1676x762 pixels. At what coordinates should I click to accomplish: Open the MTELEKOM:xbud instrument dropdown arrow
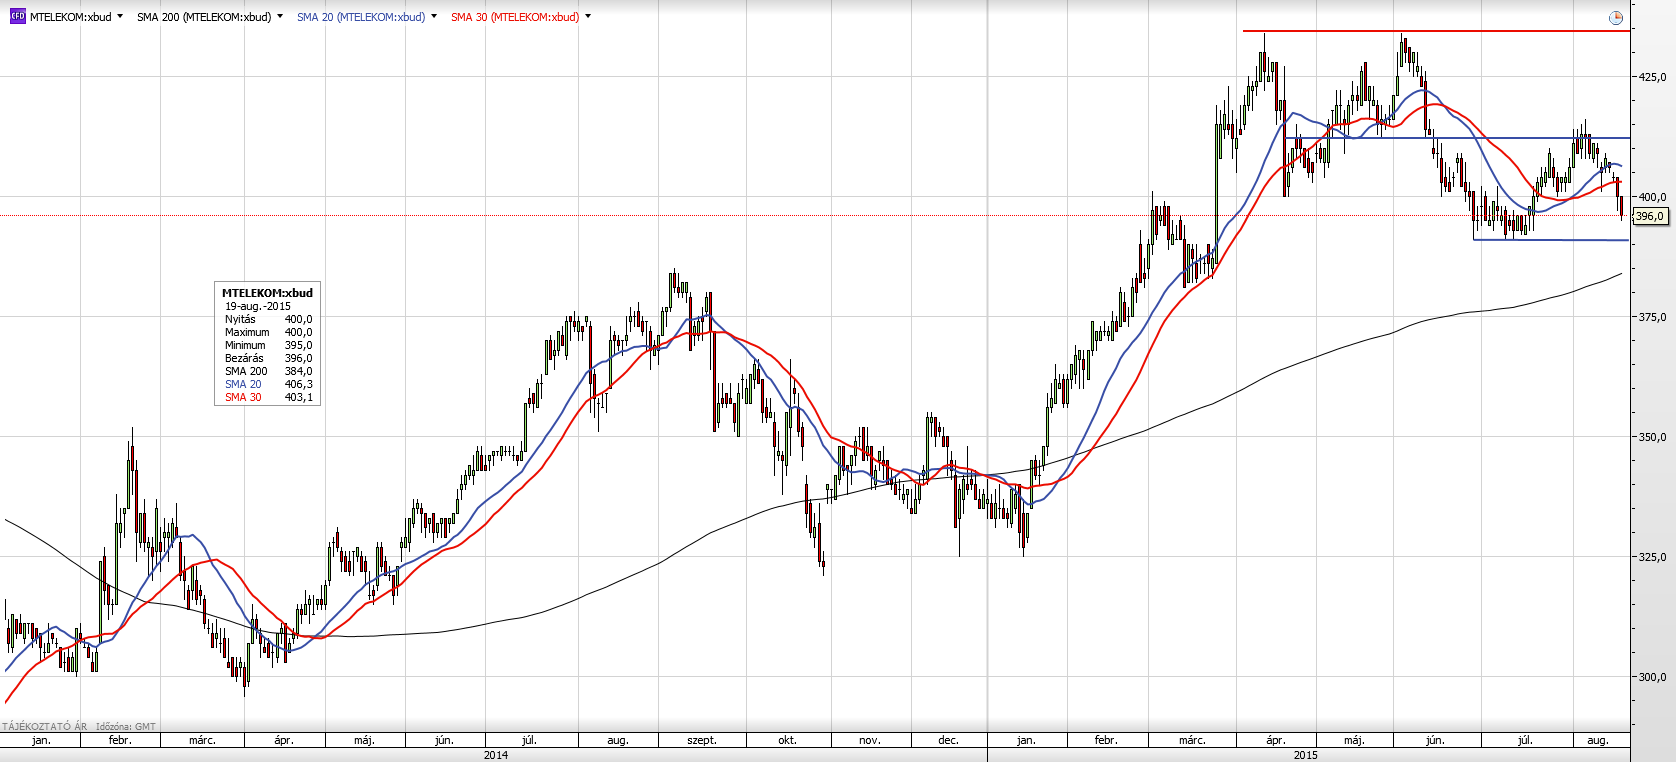pos(120,16)
